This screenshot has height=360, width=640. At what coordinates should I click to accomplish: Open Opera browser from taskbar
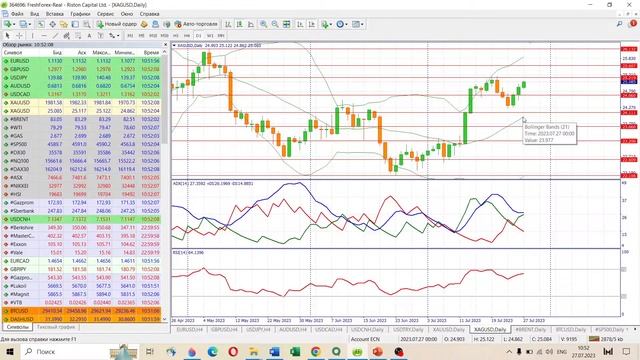coord(233,351)
